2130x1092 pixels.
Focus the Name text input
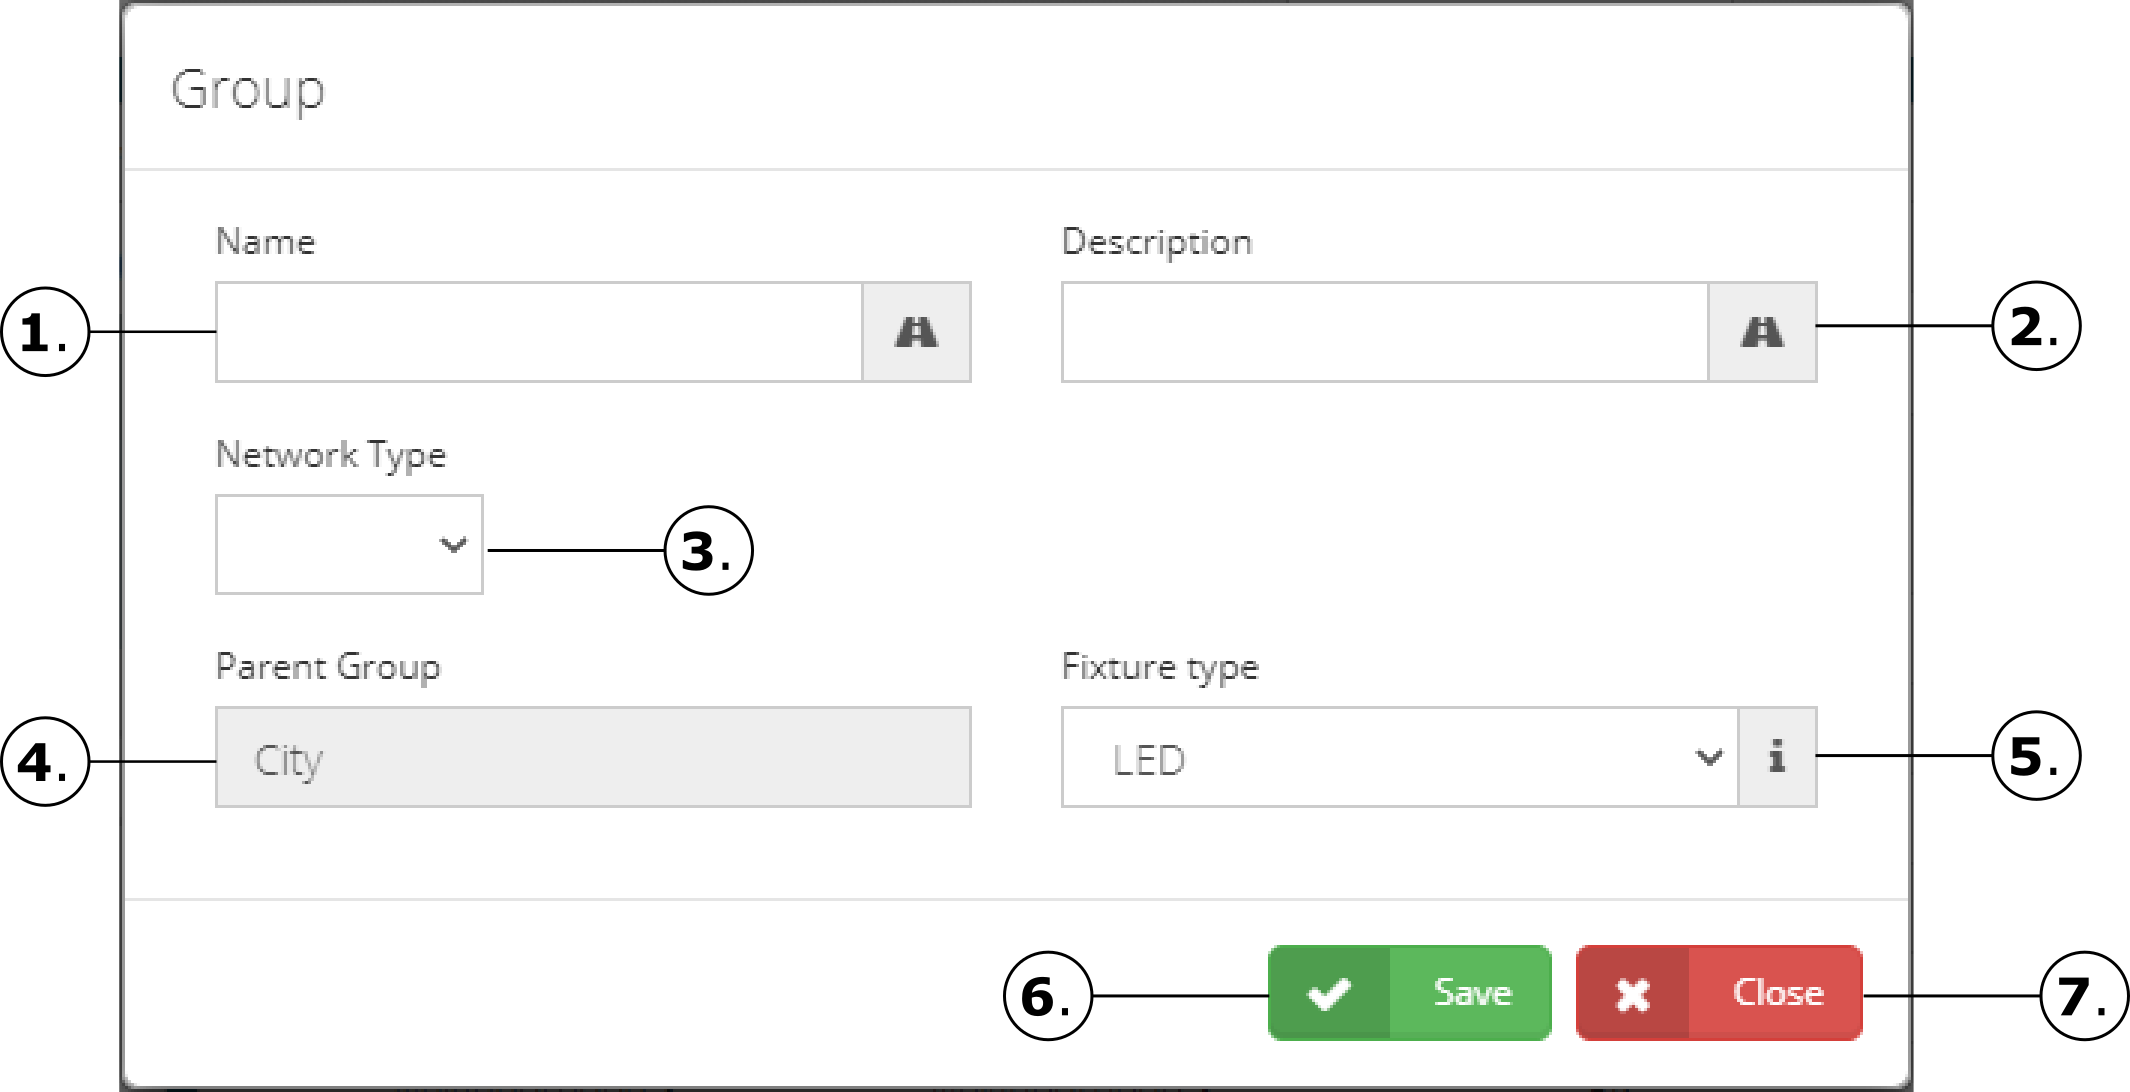click(x=539, y=332)
